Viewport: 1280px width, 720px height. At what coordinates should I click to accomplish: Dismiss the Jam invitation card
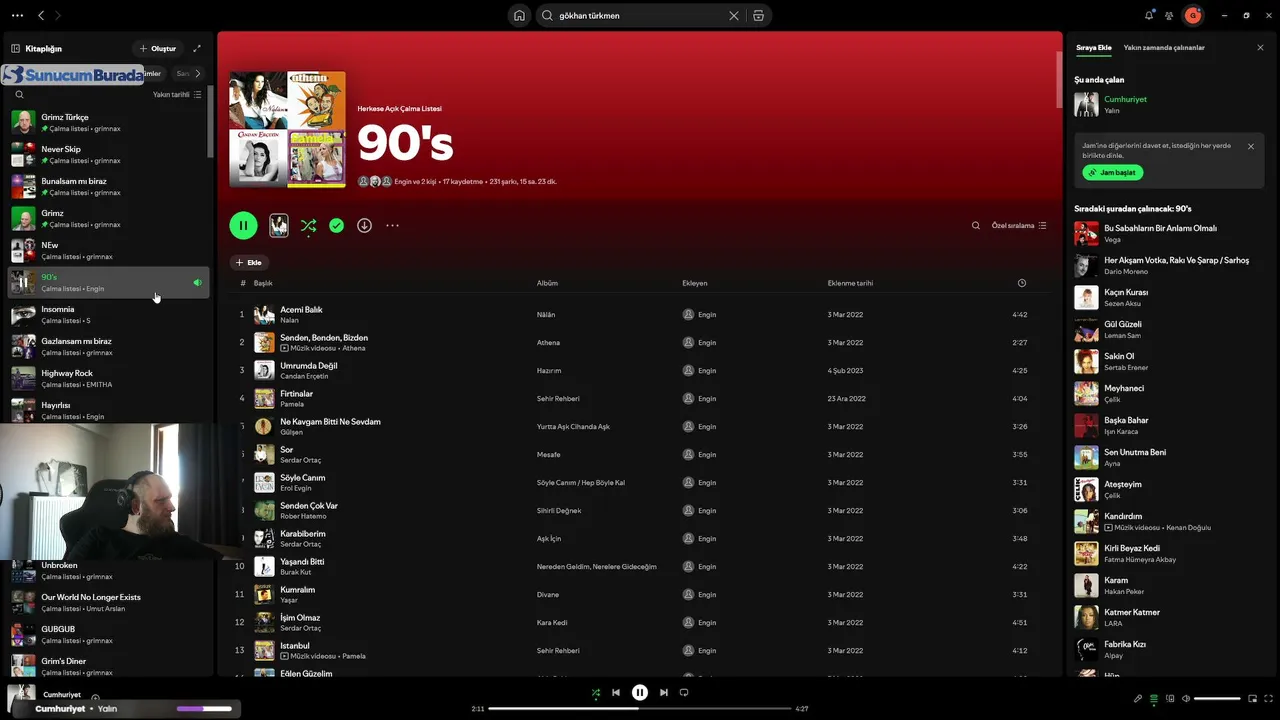(x=1250, y=146)
